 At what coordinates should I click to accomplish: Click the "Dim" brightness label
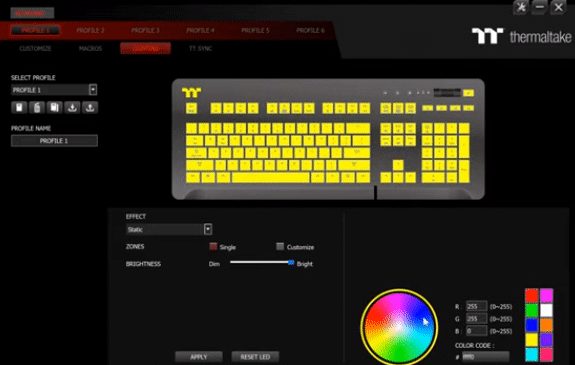pos(214,264)
